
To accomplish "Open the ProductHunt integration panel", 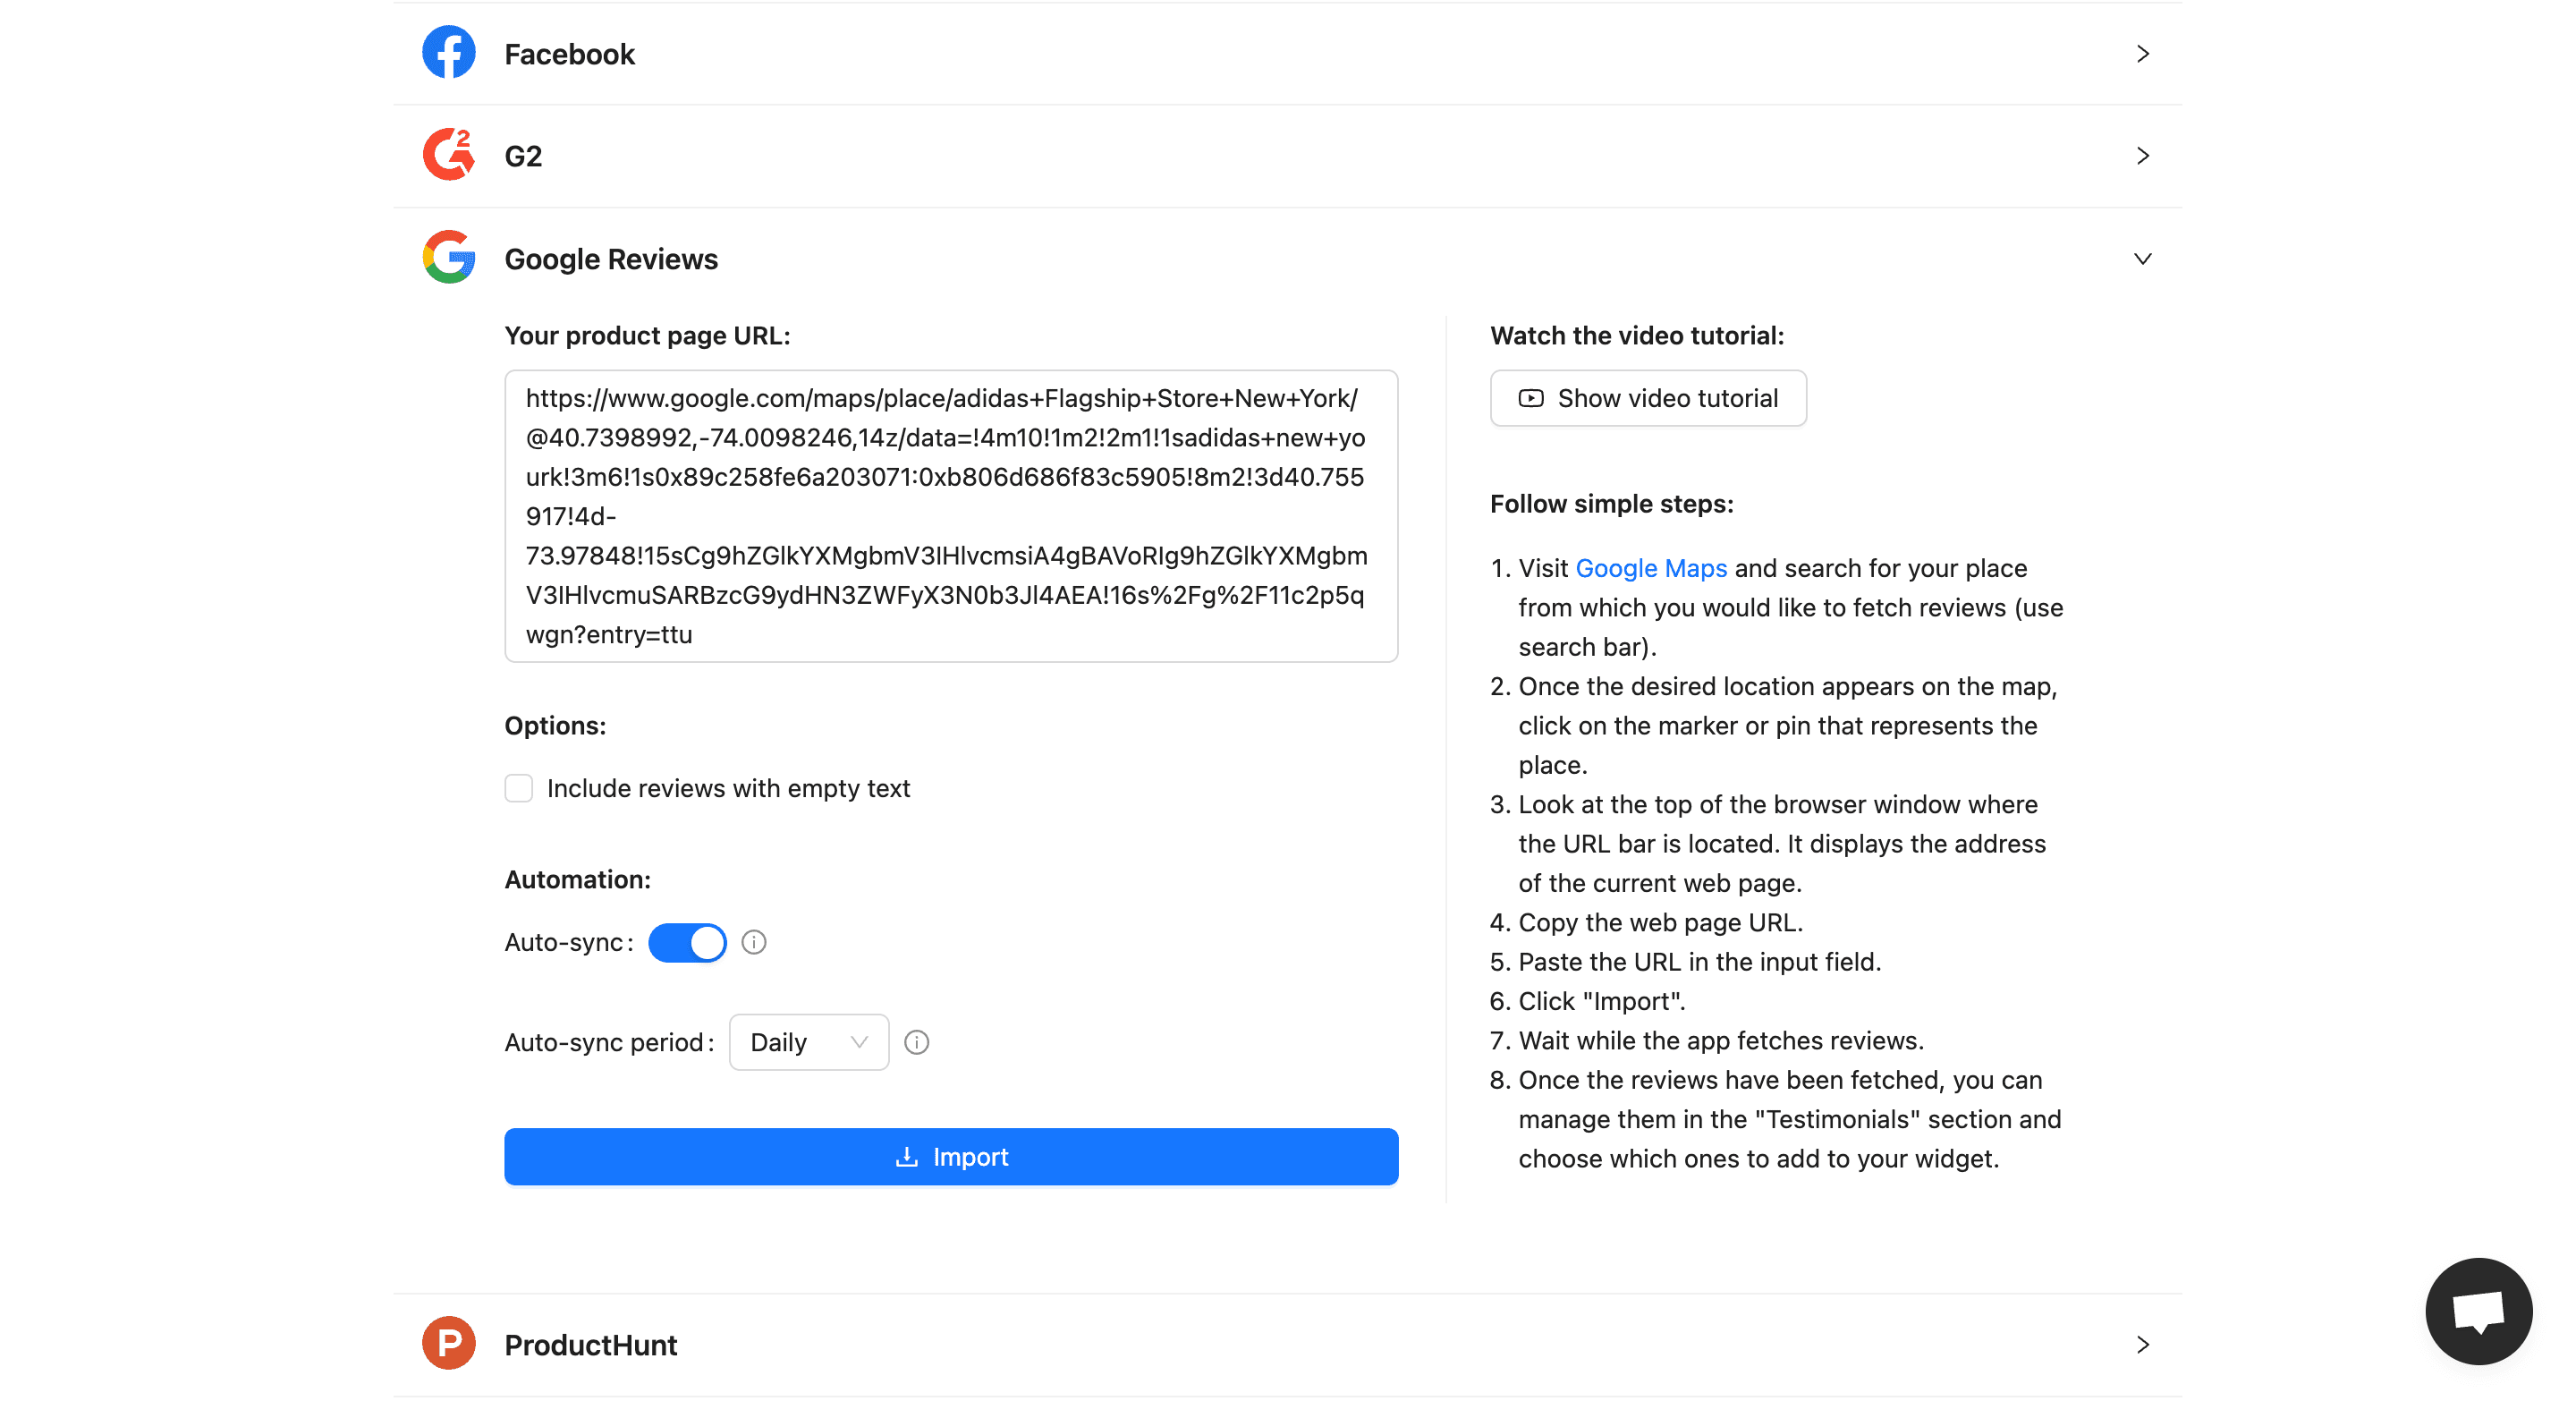I will click(x=1288, y=1344).
